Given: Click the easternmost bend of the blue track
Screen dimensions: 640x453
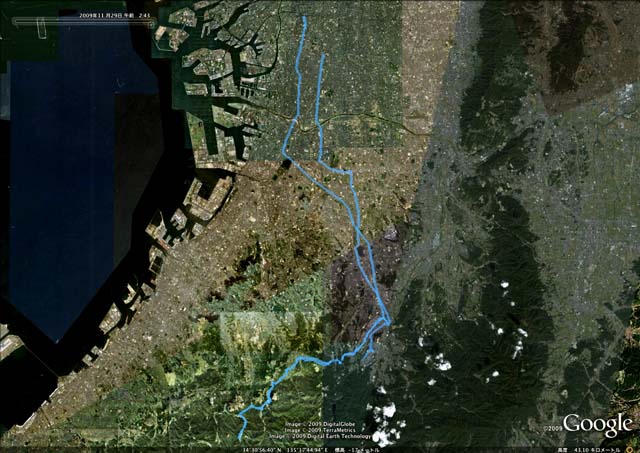Looking at the screenshot, I should coord(388,322).
